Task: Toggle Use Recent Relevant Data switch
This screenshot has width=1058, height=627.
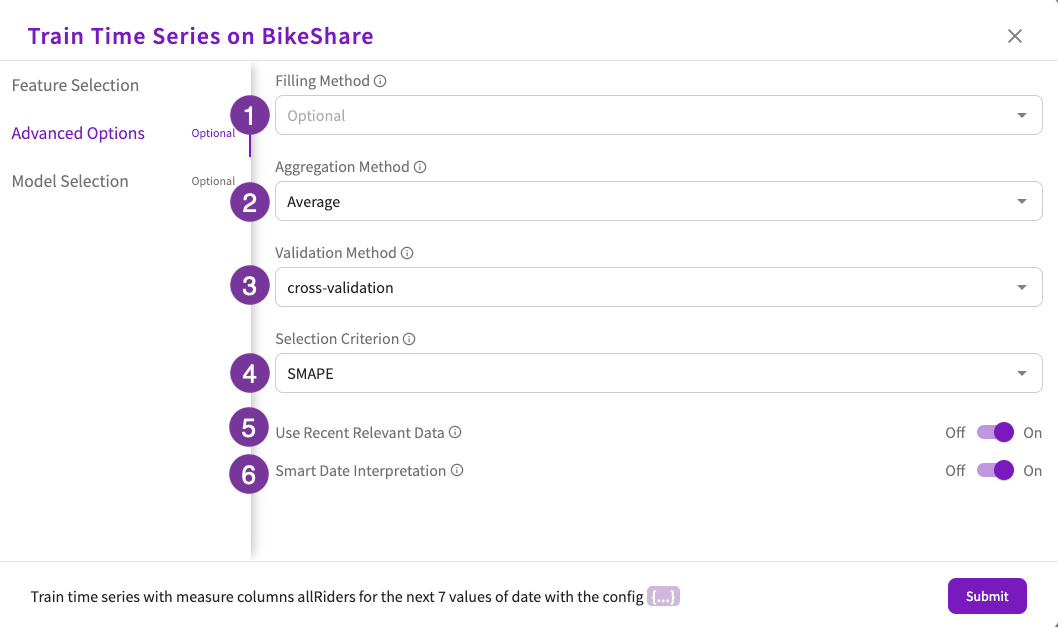Action: coord(995,432)
